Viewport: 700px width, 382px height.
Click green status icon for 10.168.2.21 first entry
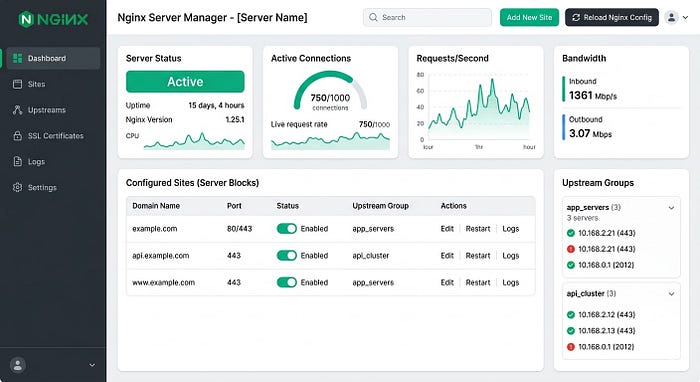[x=571, y=233]
